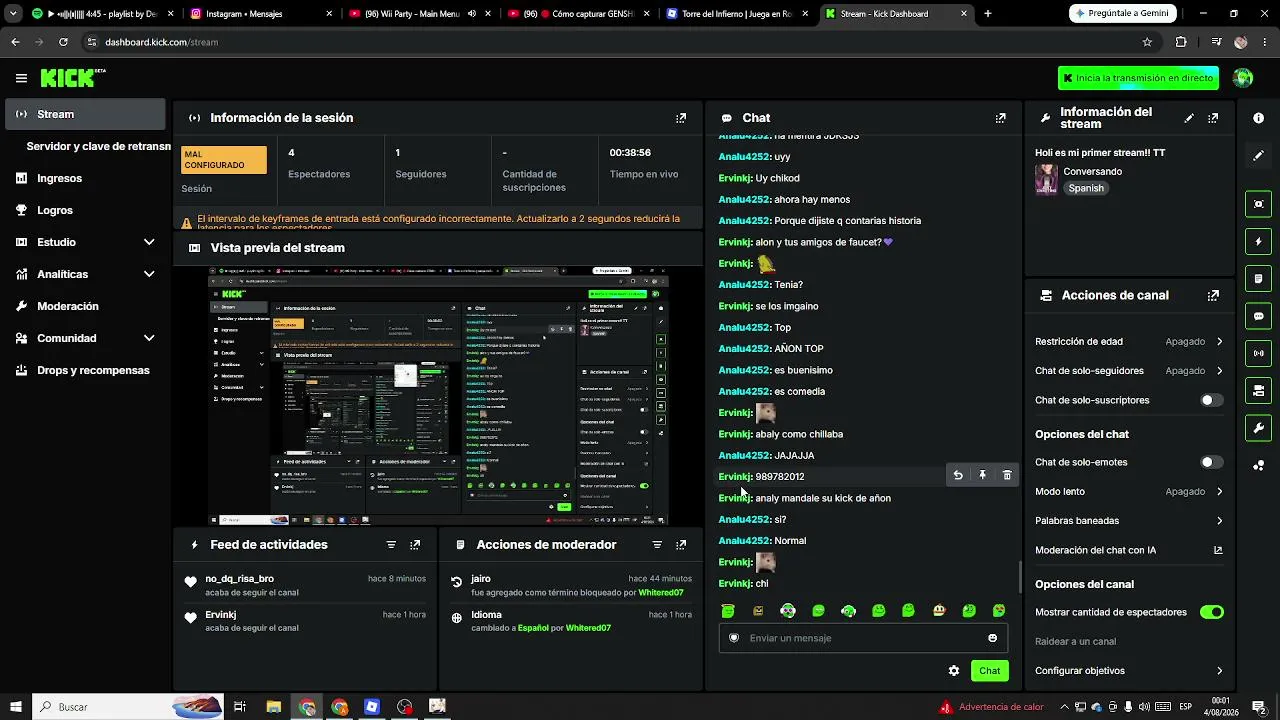Edit stream info with the pencil icon in panel header

tap(1189, 118)
